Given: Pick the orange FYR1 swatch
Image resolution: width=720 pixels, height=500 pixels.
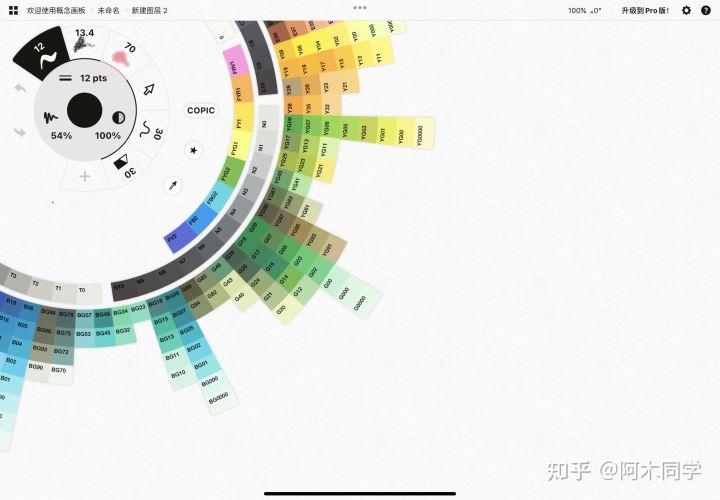Looking at the screenshot, I should pyautogui.click(x=241, y=90).
